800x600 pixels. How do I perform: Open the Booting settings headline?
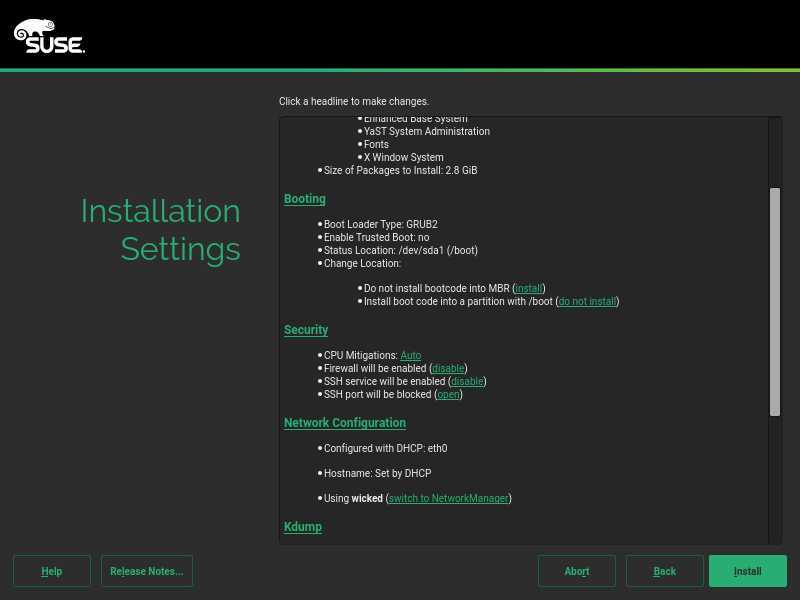pos(305,199)
